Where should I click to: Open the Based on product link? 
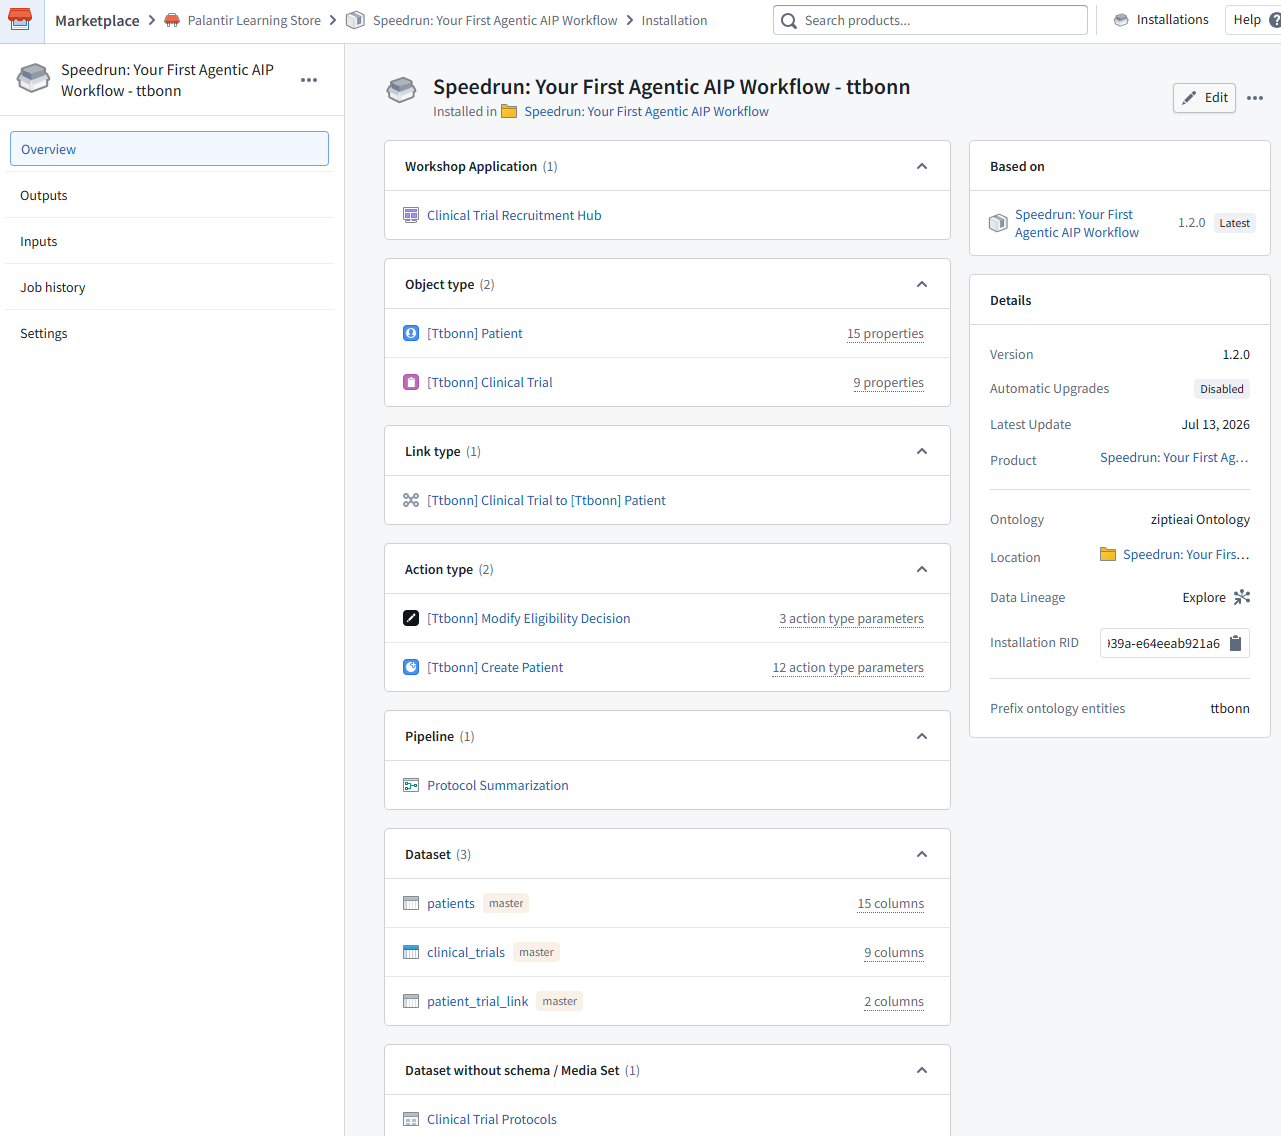click(1076, 223)
